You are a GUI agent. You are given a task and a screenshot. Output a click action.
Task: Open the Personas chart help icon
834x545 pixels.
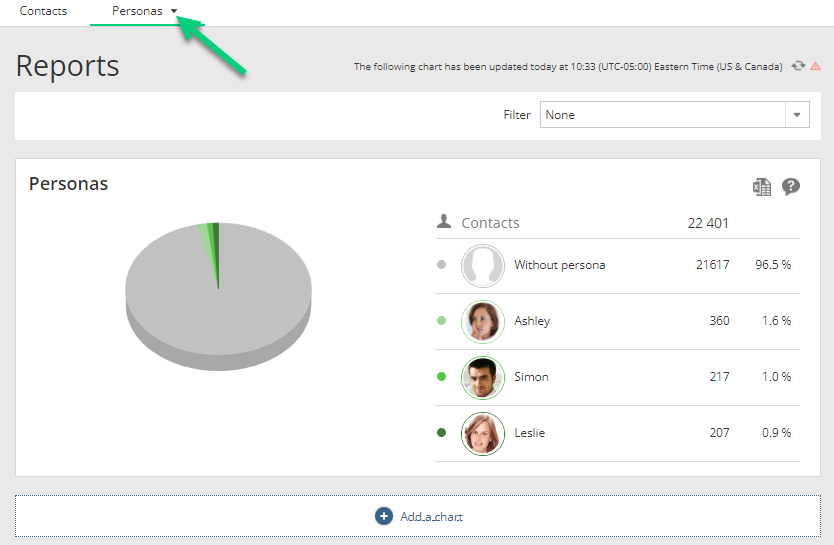pos(791,187)
